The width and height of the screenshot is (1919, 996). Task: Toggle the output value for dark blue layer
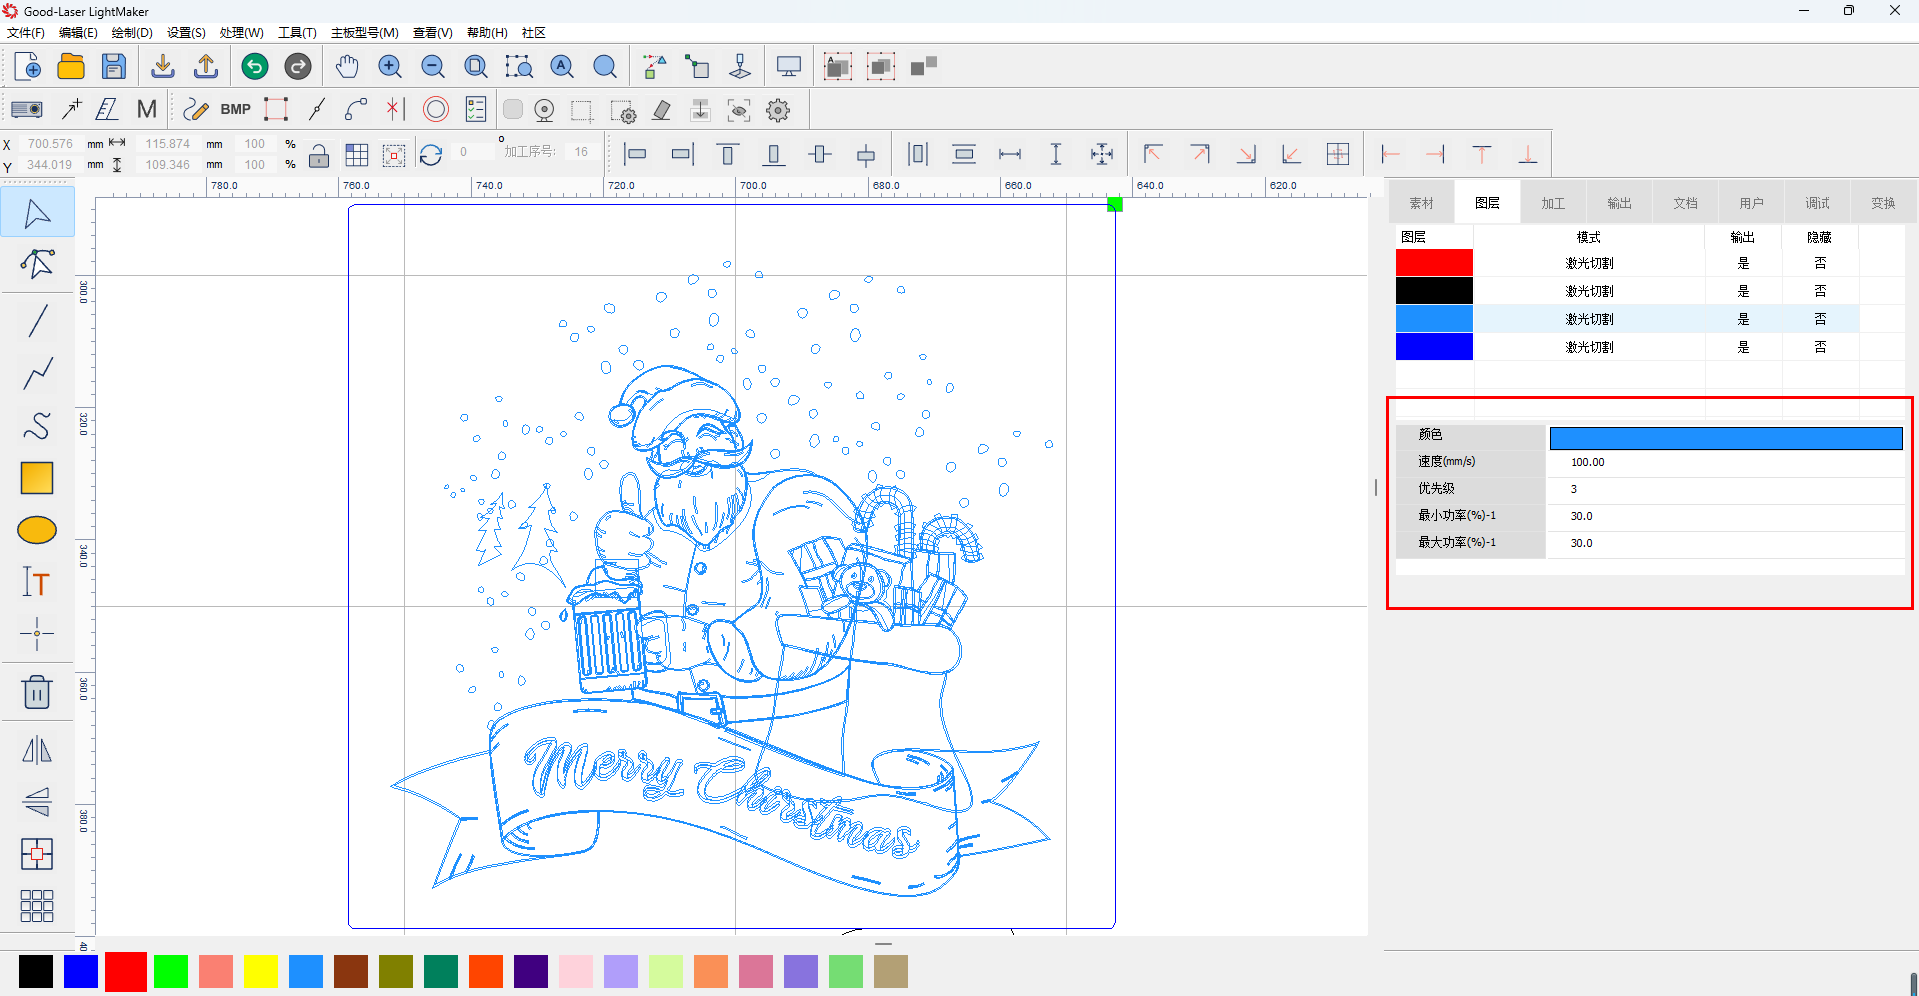(x=1743, y=347)
